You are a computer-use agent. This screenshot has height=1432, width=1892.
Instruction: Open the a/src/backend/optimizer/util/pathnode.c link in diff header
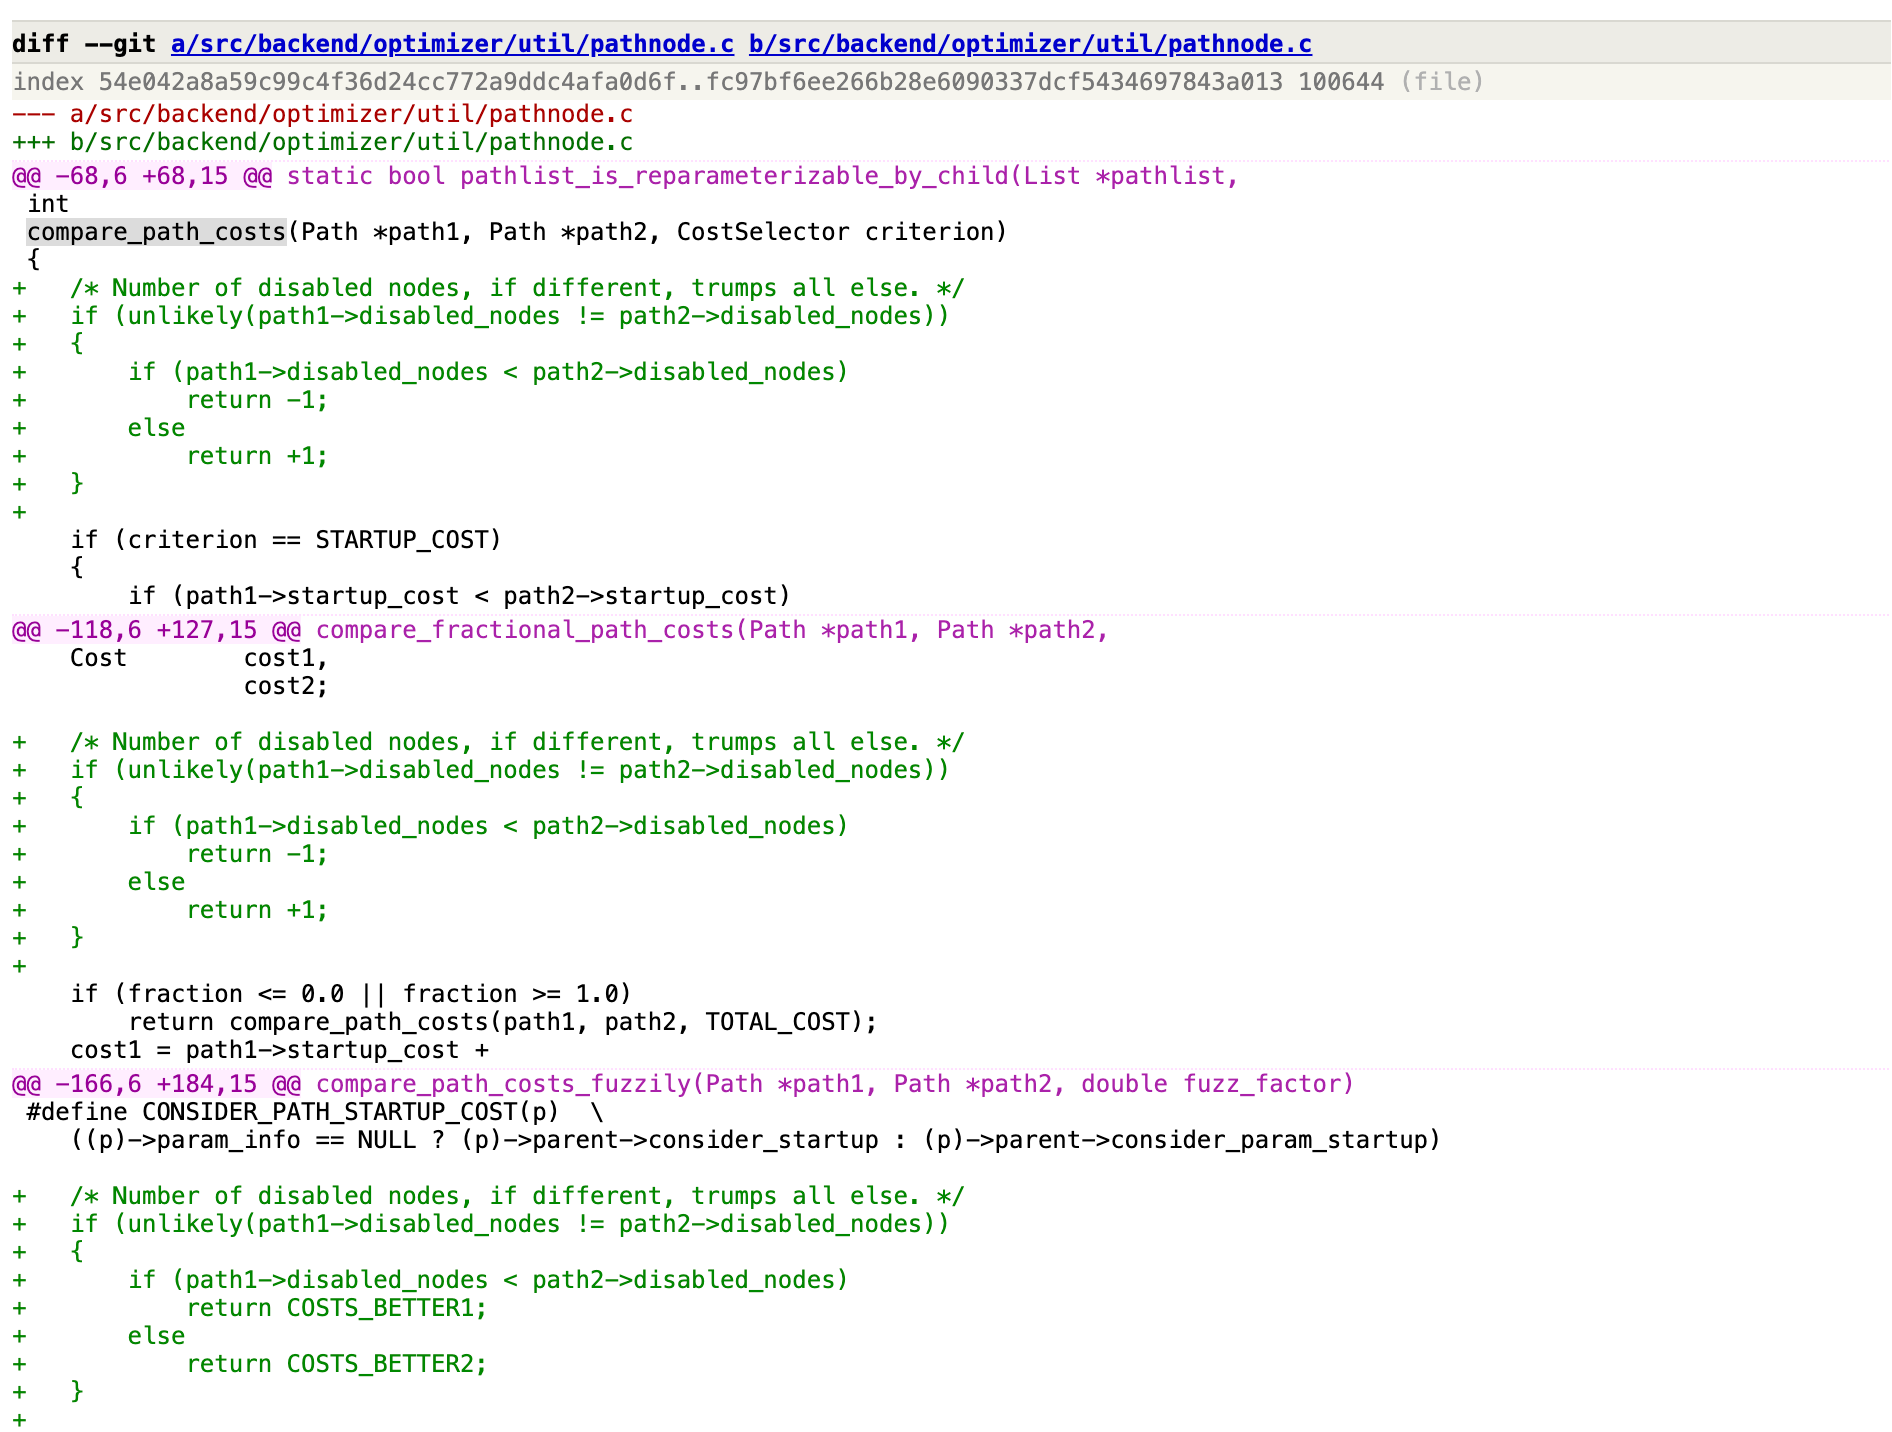click(x=452, y=44)
